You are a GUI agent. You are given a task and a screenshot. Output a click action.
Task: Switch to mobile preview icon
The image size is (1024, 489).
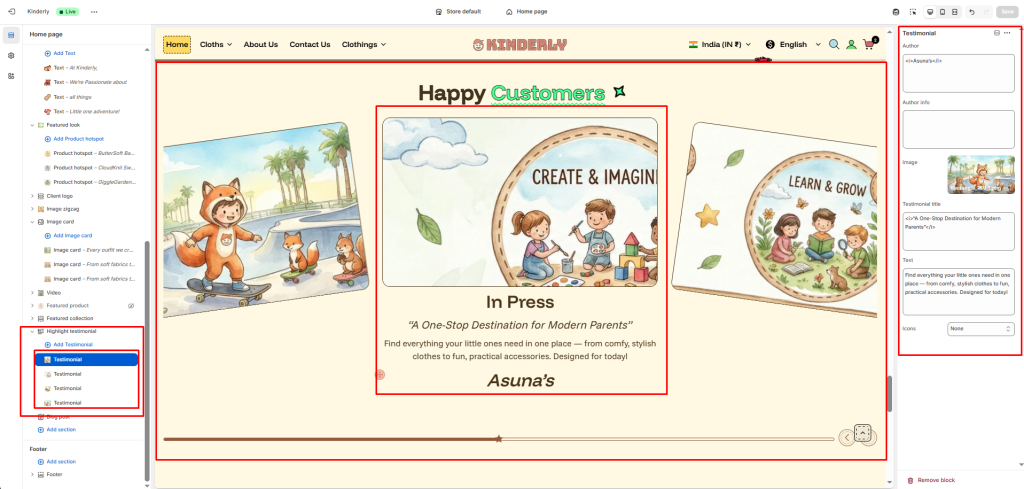(941, 11)
